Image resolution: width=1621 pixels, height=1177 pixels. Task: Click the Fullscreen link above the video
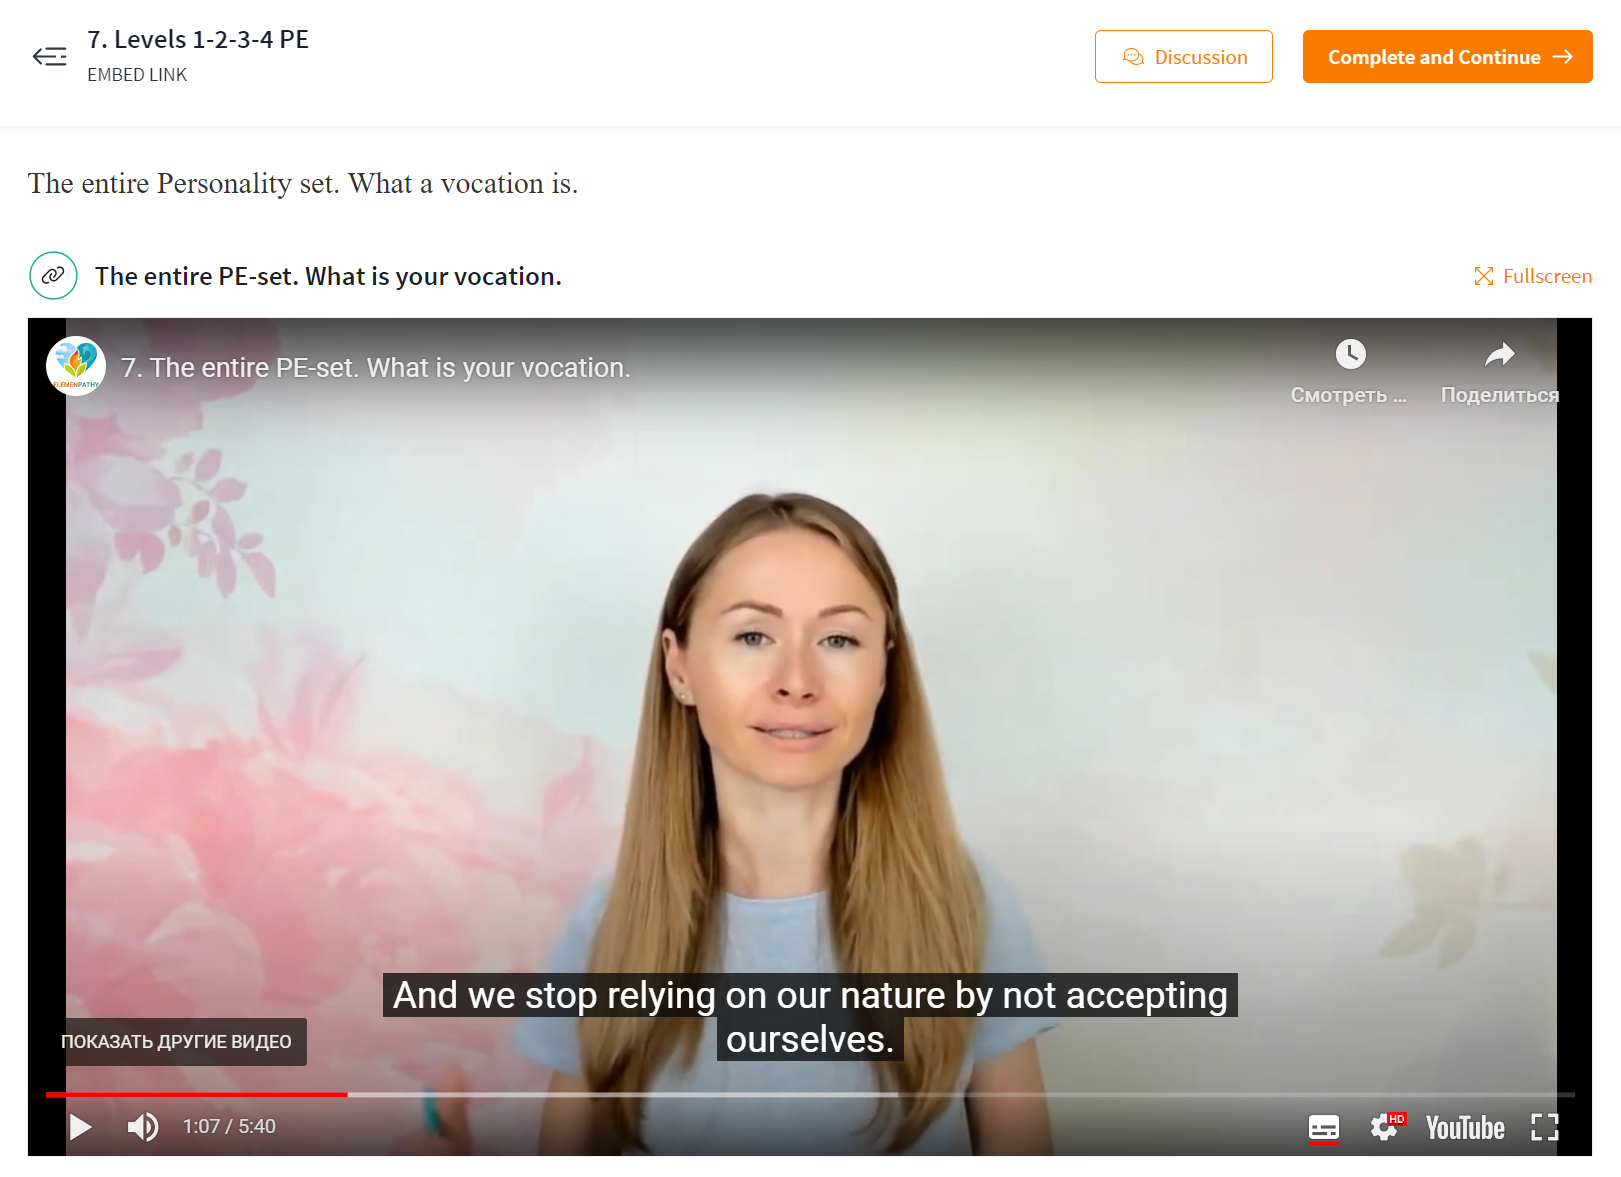tap(1533, 276)
